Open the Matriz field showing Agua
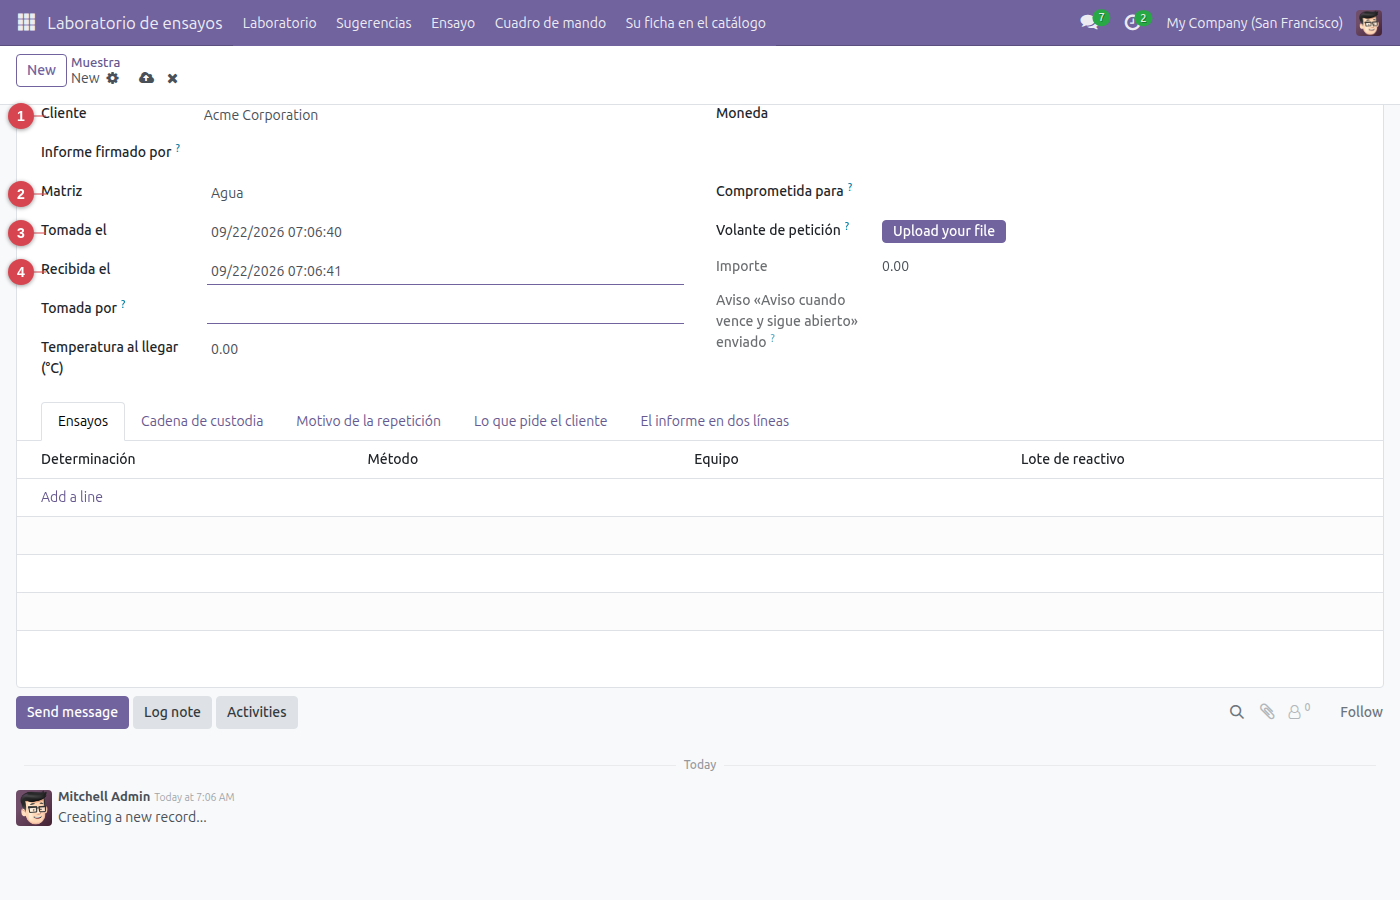Image resolution: width=1400 pixels, height=900 pixels. [445, 193]
